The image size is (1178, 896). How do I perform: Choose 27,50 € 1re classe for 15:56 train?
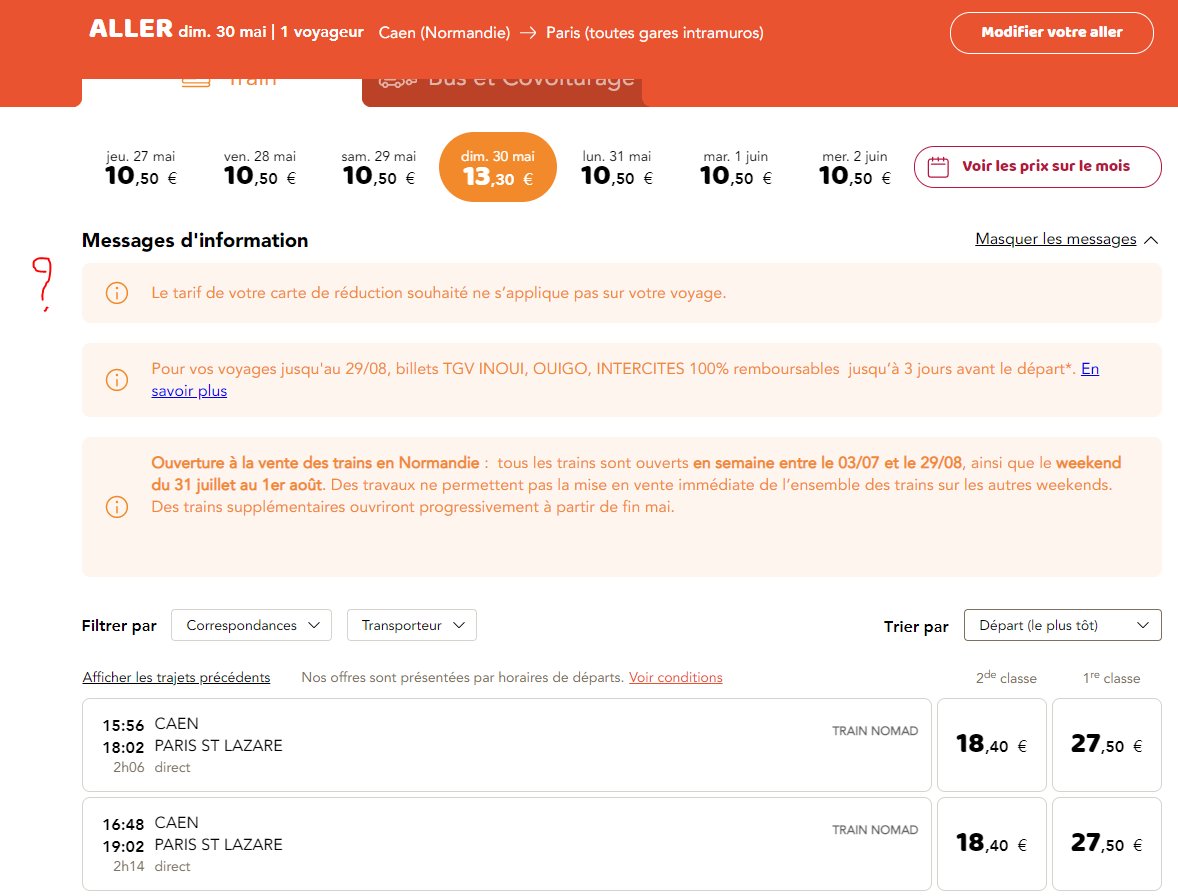(1107, 745)
